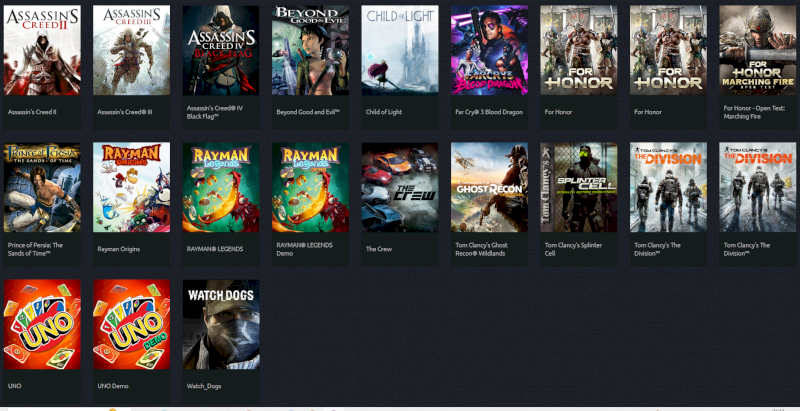Select the Assassin's Creed III cover image

coord(131,50)
